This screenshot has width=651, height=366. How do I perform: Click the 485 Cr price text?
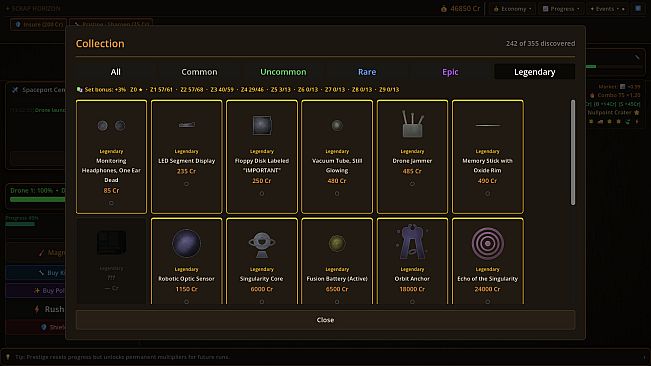coord(412,171)
